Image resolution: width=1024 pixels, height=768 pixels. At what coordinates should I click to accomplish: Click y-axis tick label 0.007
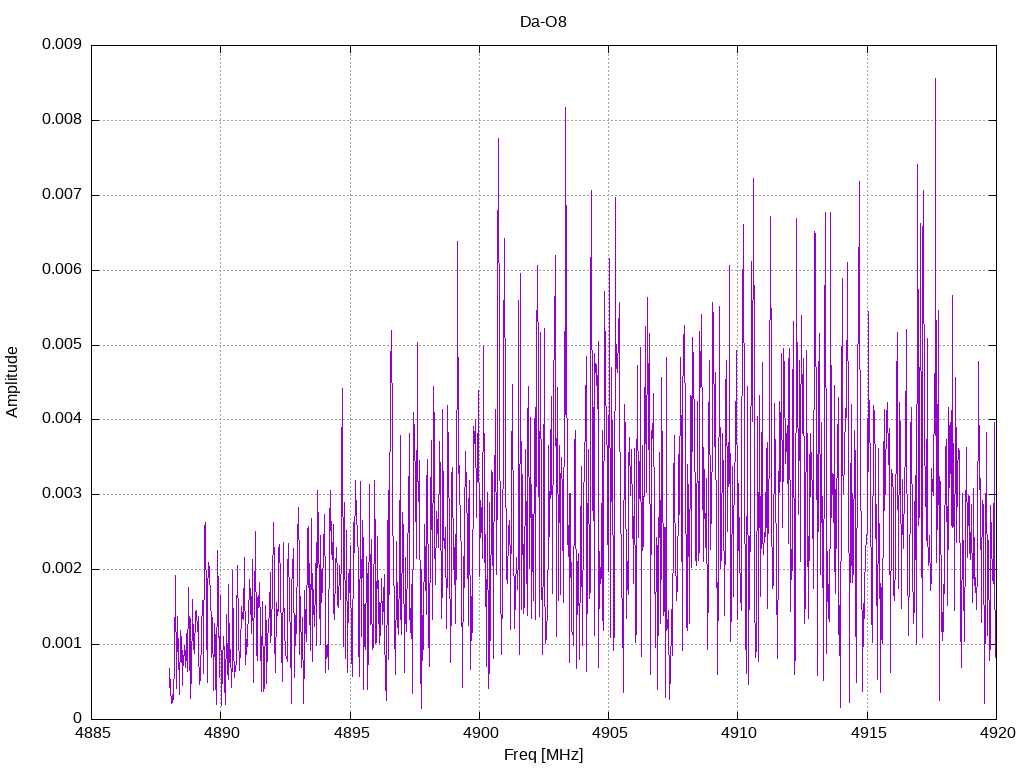62,195
